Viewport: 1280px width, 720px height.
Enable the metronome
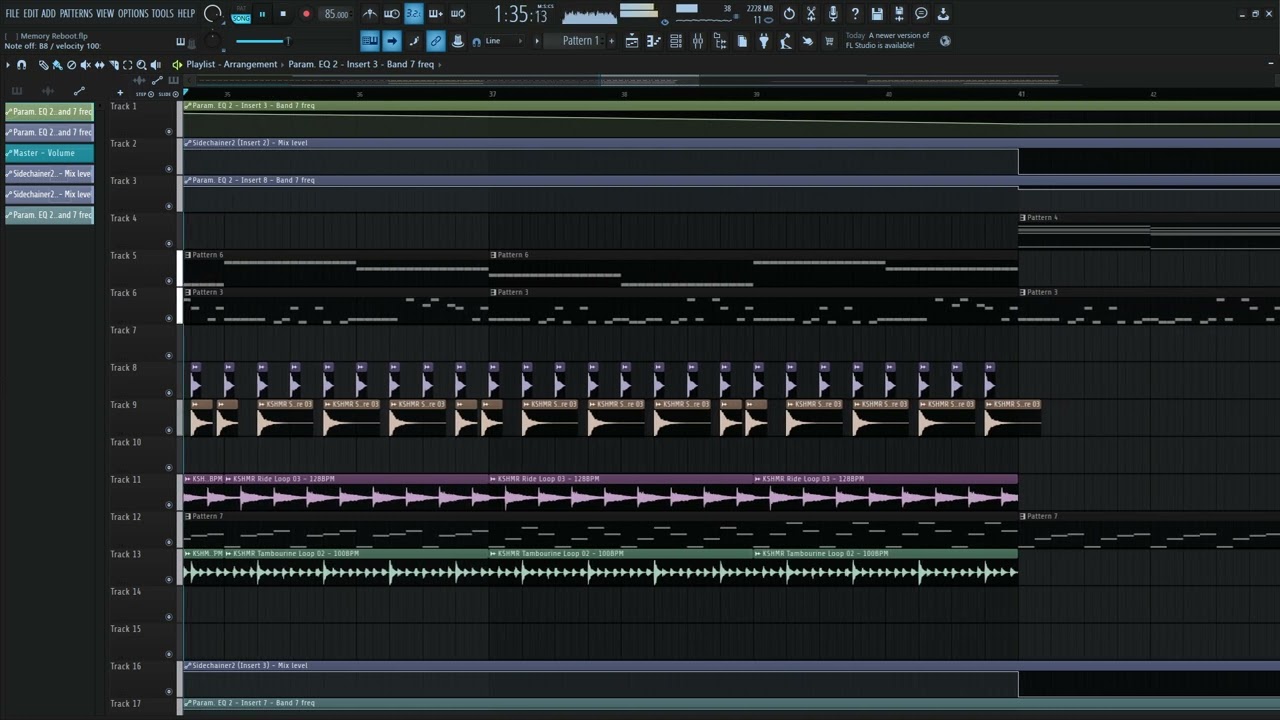pyautogui.click(x=370, y=14)
